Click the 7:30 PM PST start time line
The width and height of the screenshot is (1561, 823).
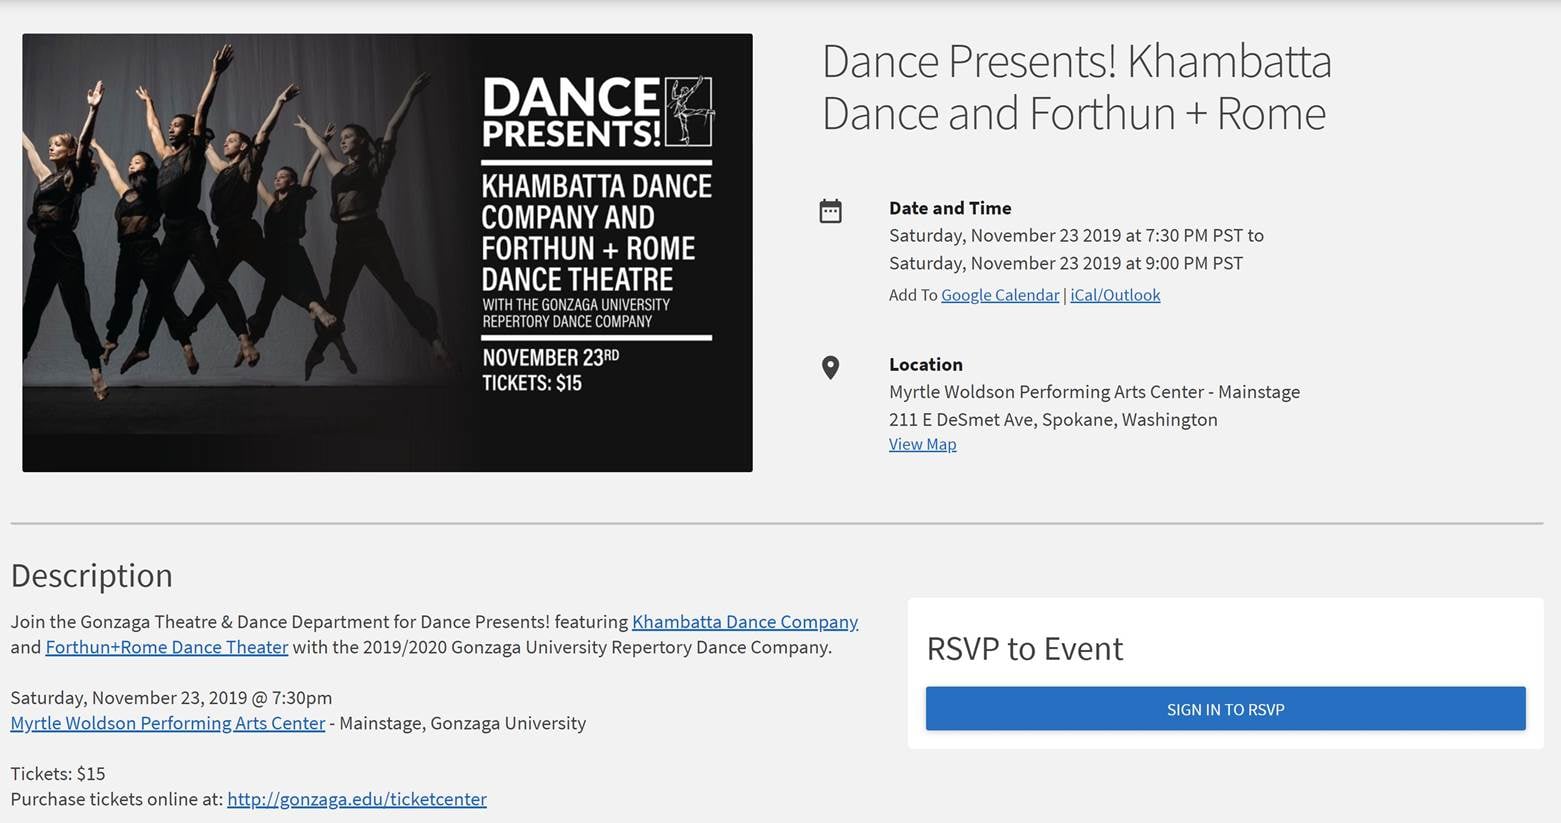[1076, 236]
